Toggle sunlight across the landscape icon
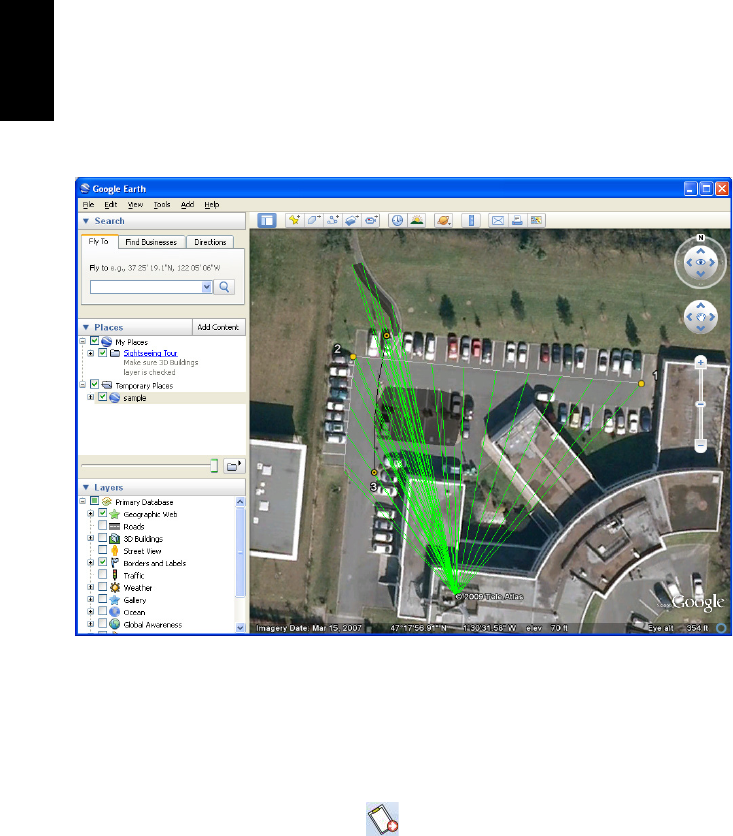 pos(417,220)
